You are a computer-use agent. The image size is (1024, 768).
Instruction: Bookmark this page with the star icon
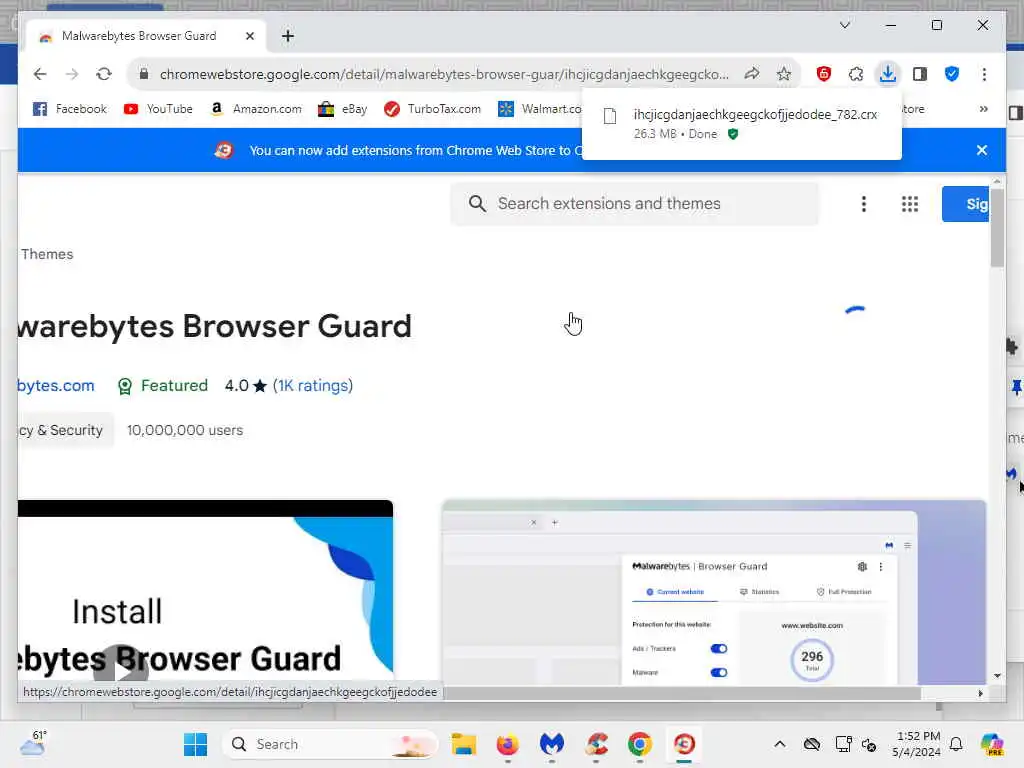(784, 74)
